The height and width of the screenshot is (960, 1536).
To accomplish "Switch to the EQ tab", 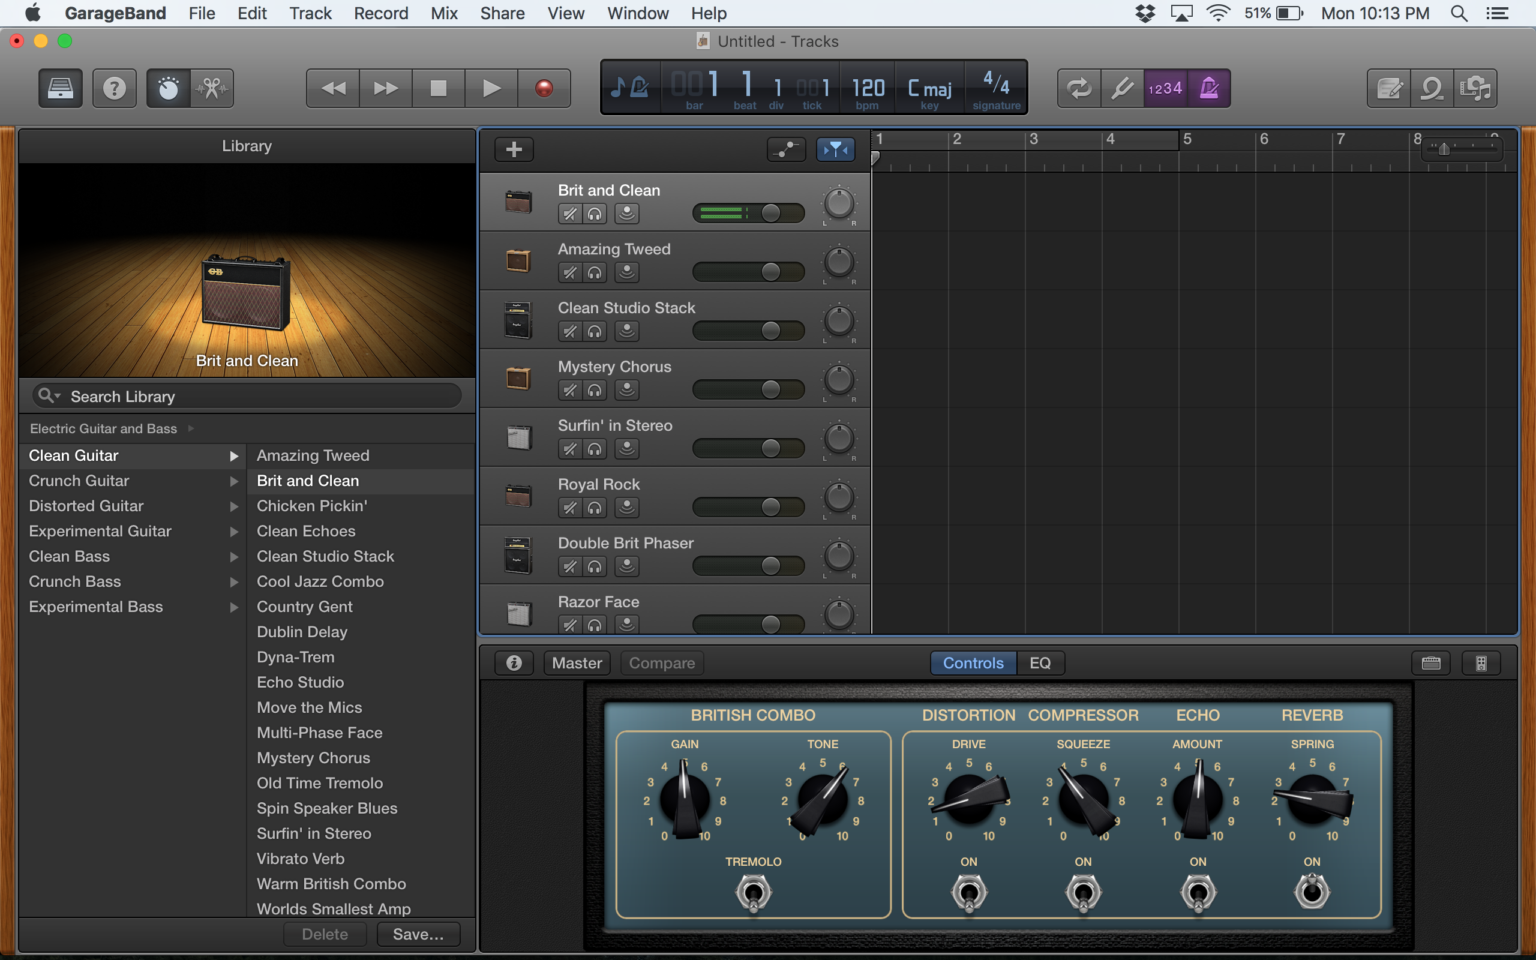I will [x=1041, y=663].
